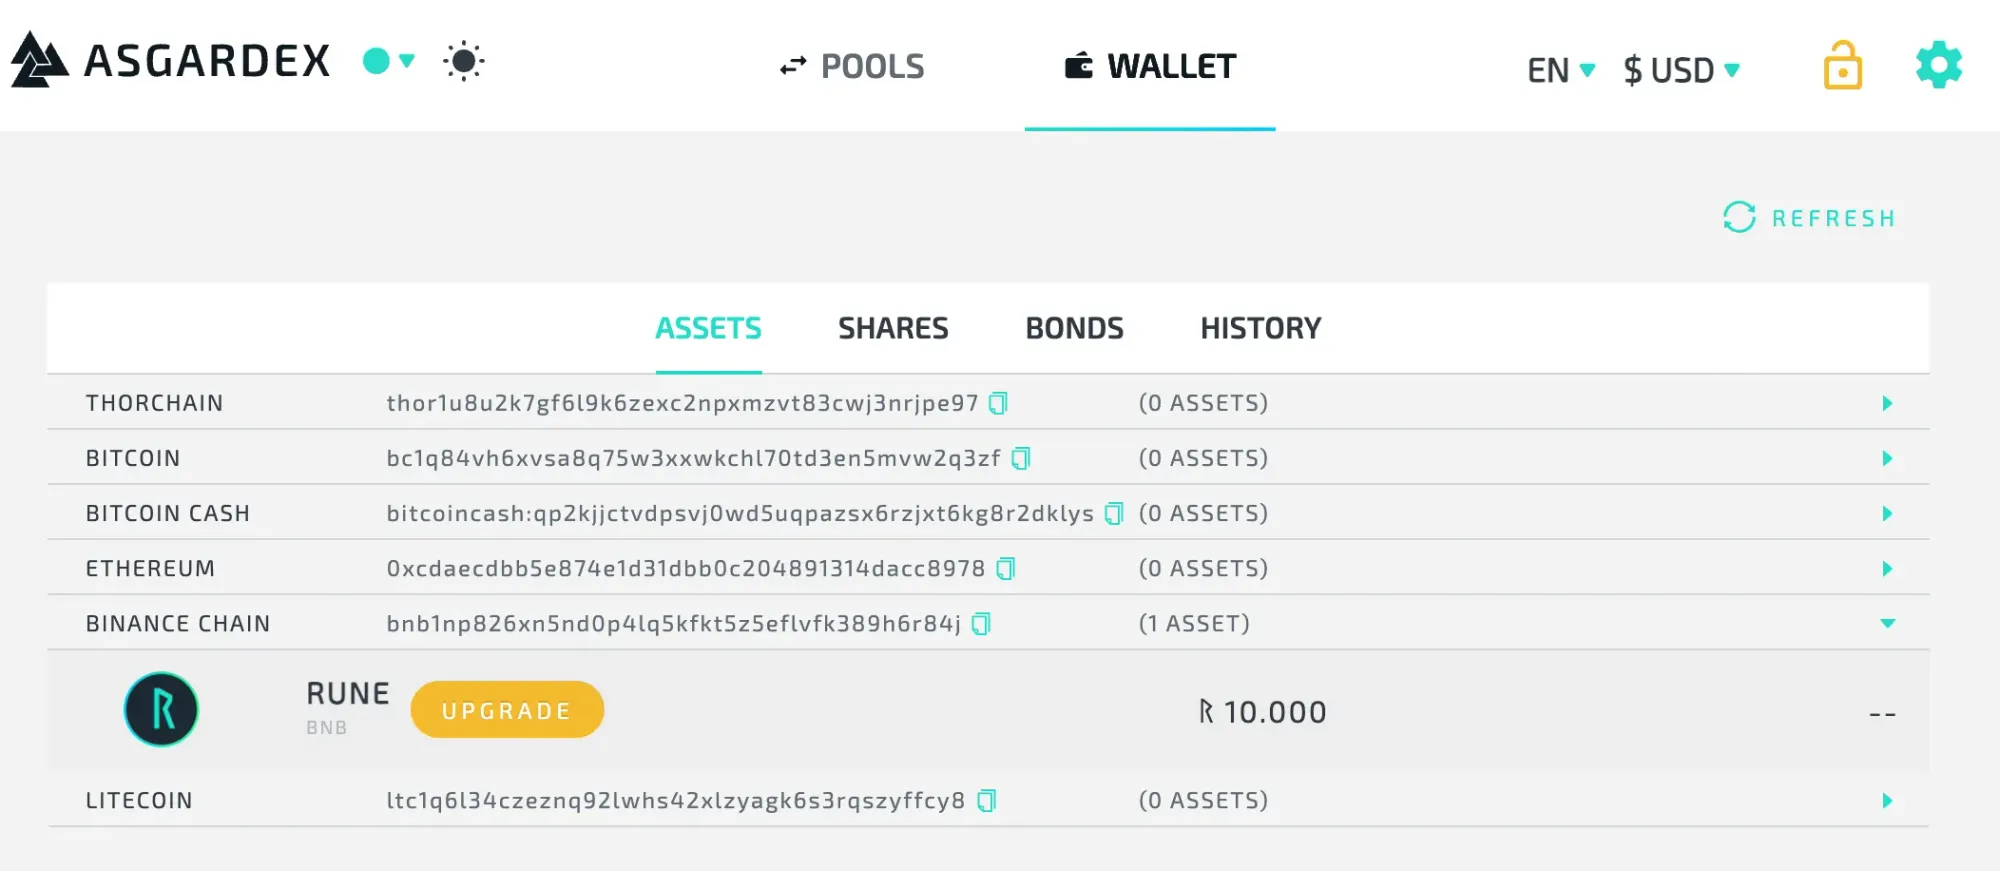The image size is (2000, 871).
Task: Click the Refresh button
Action: tap(1809, 217)
